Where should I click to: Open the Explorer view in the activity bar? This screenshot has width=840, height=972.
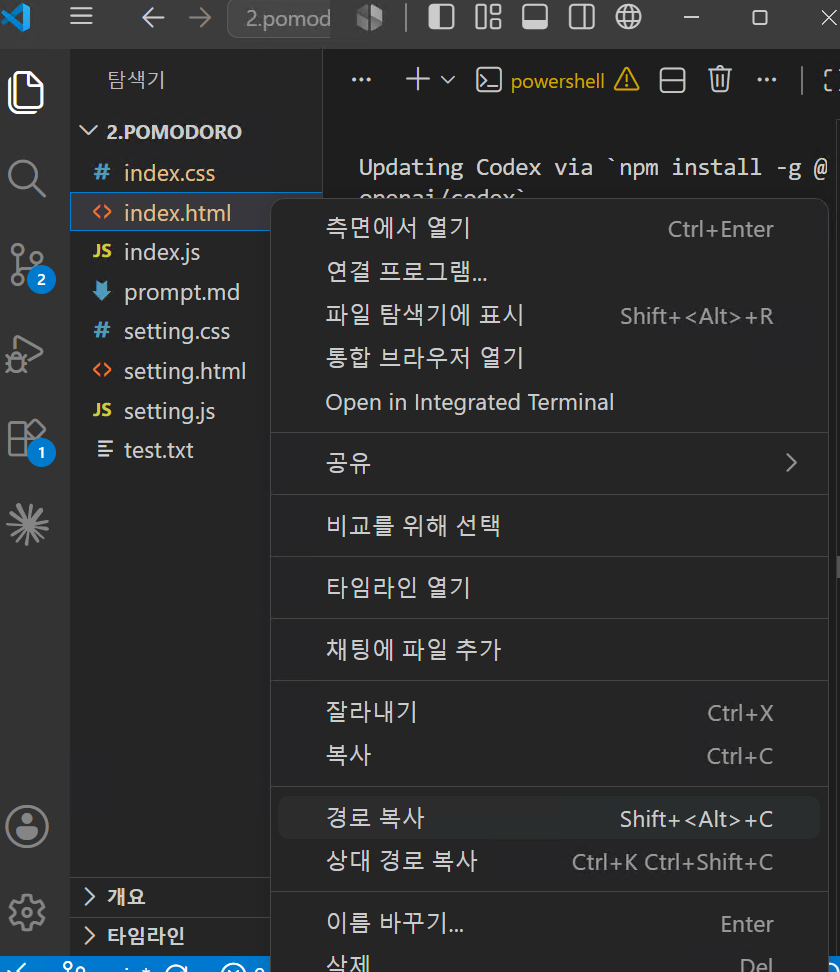[x=26, y=92]
